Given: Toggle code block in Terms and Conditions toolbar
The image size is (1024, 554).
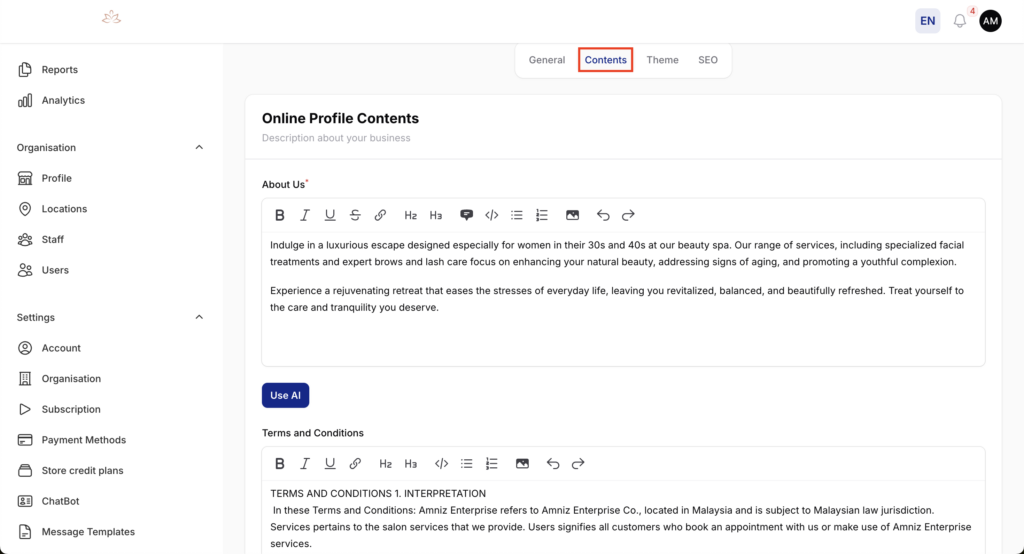Looking at the screenshot, I should pos(441,464).
